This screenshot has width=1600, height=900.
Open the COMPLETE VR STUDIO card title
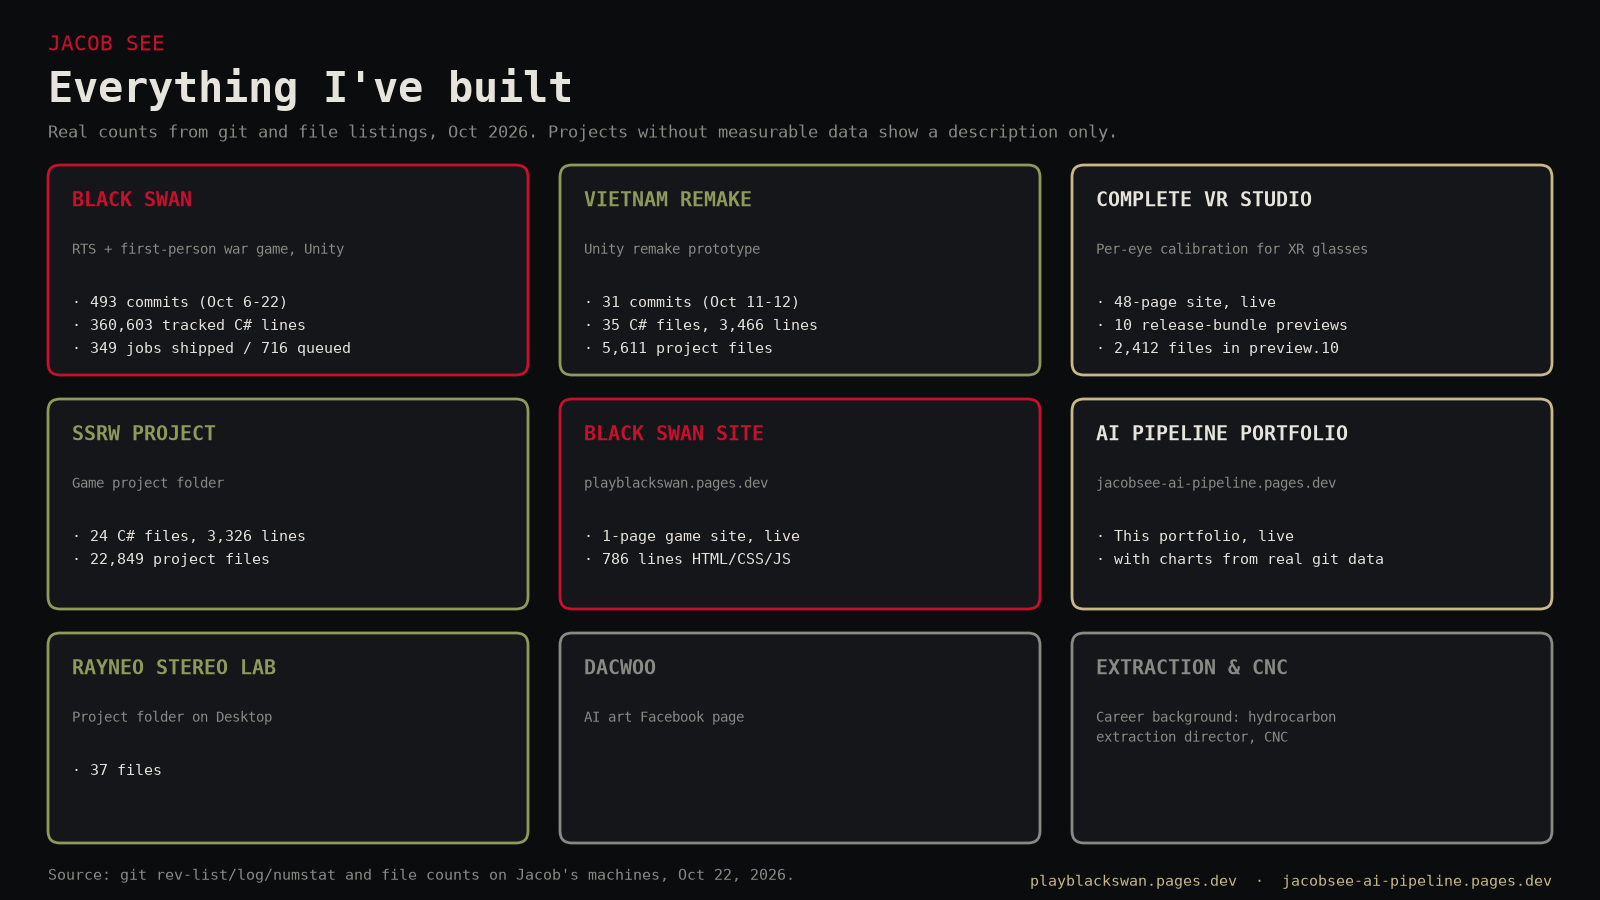[1204, 199]
